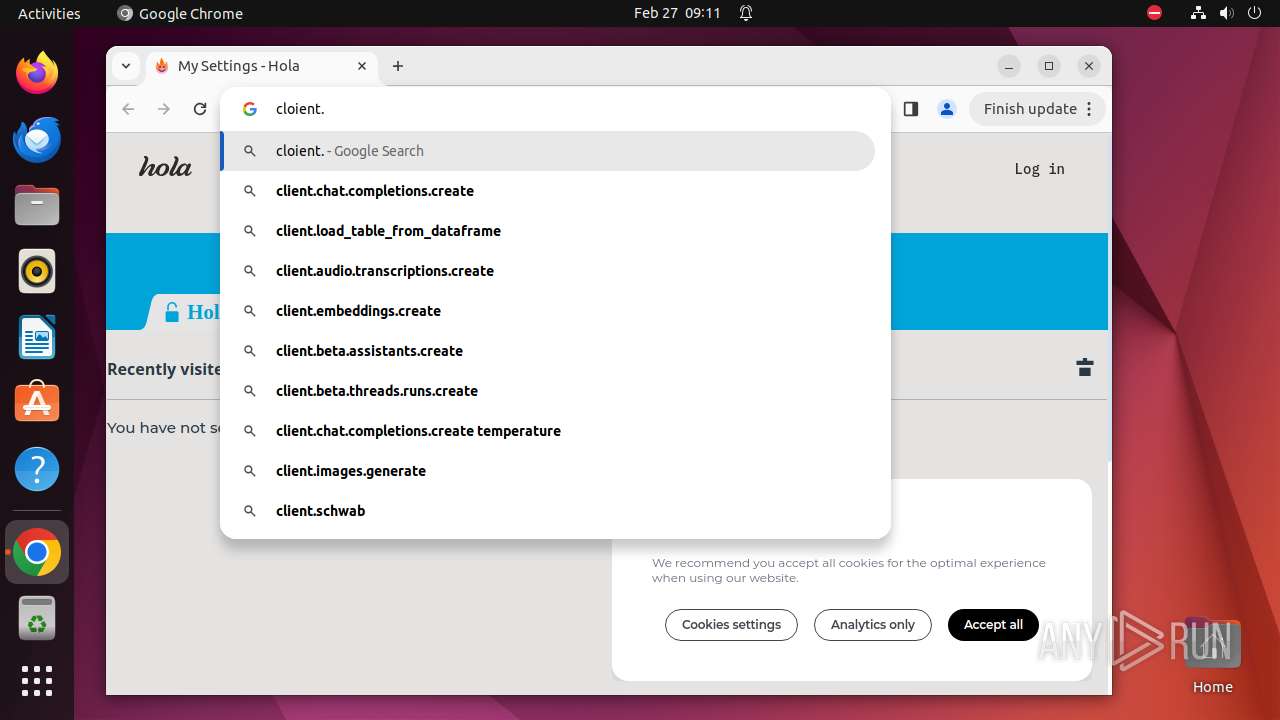Close the My Settings - Hola tab
The width and height of the screenshot is (1280, 720).
tap(362, 66)
